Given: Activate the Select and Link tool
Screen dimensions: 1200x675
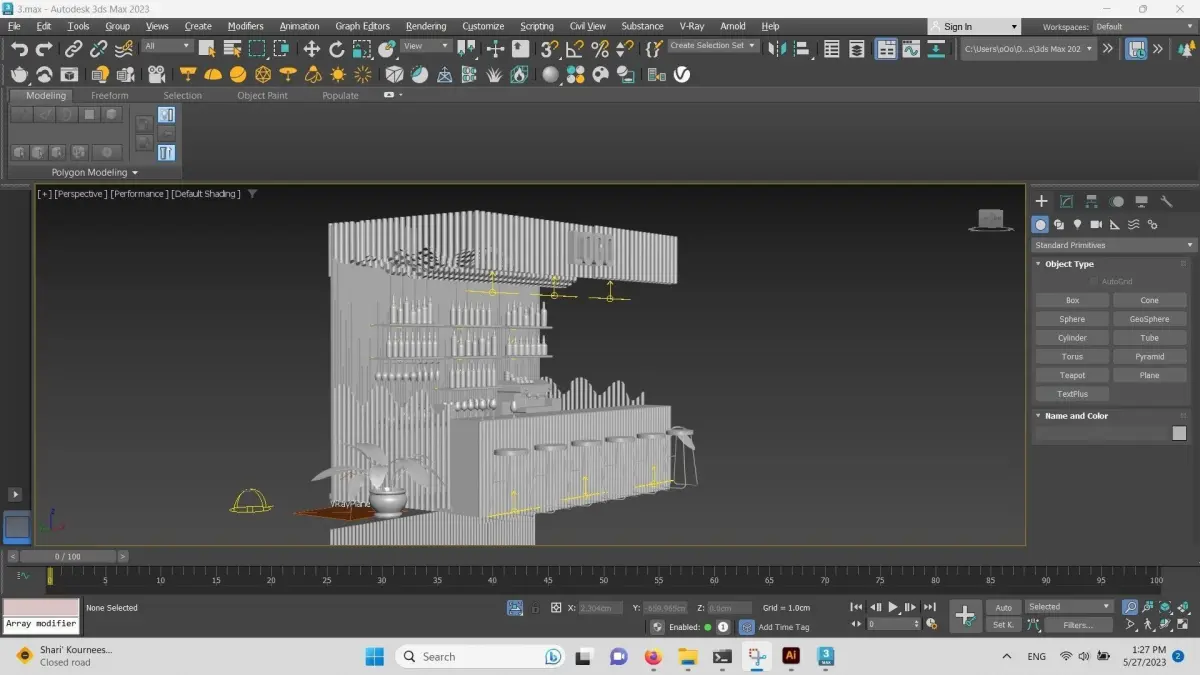Looking at the screenshot, I should click(74, 48).
